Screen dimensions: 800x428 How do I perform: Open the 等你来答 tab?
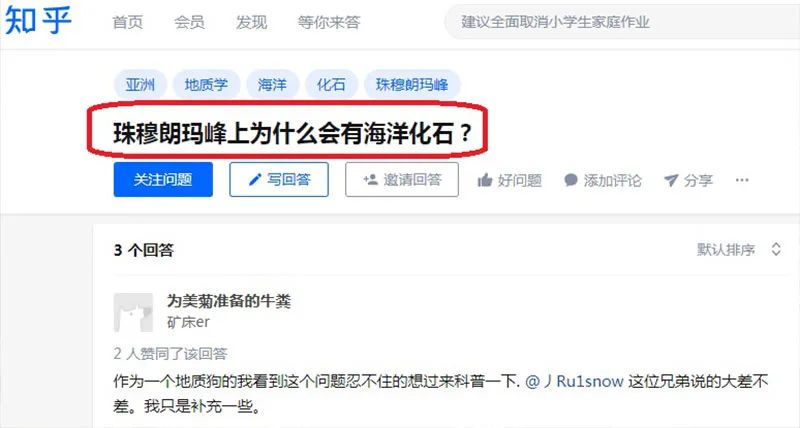[x=329, y=22]
